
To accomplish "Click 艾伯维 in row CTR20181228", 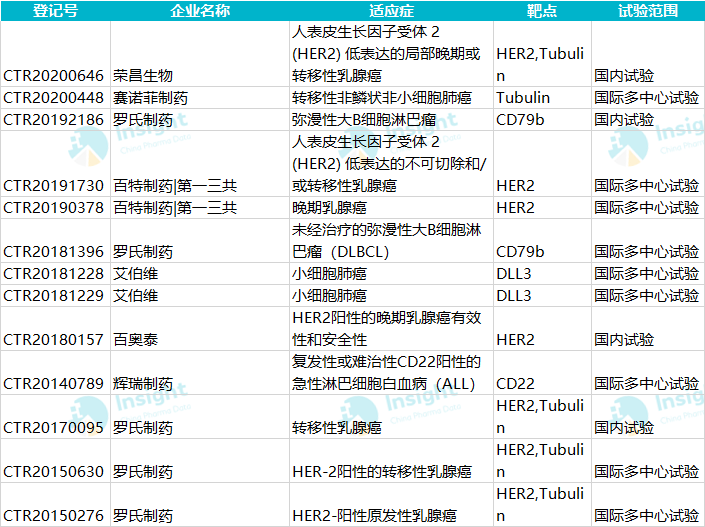I will [x=135, y=274].
